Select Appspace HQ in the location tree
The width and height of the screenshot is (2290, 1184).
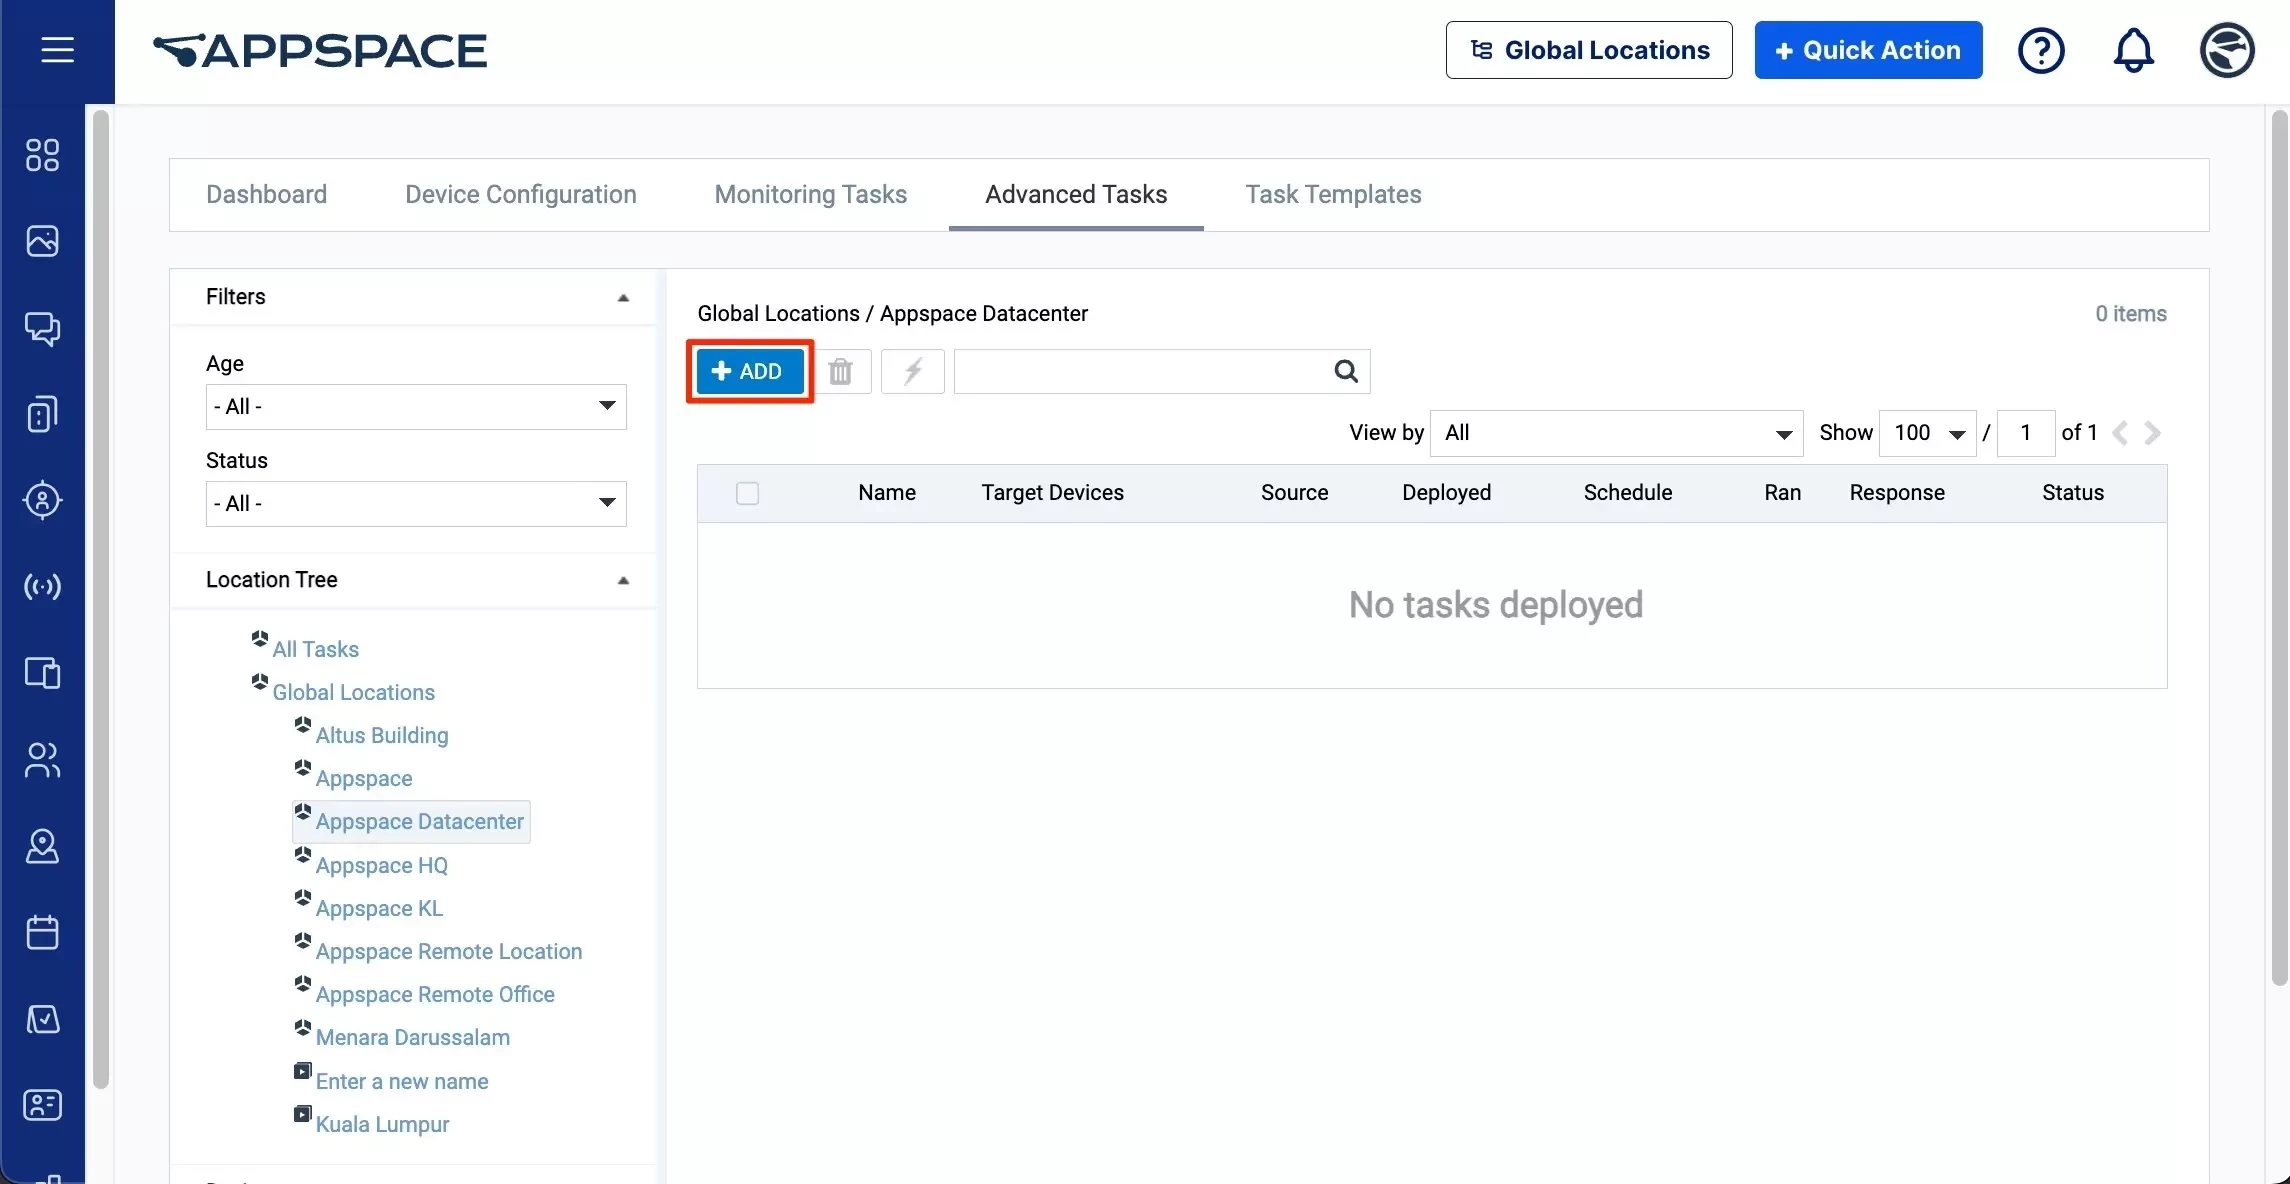pyautogui.click(x=381, y=866)
